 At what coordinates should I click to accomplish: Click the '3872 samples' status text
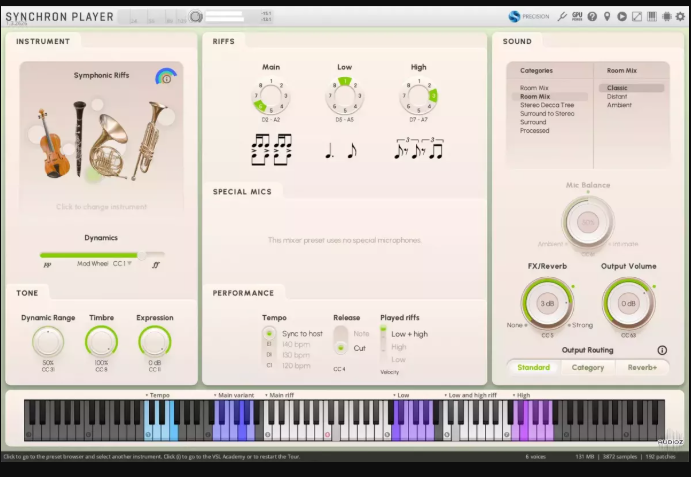[x=620, y=457]
